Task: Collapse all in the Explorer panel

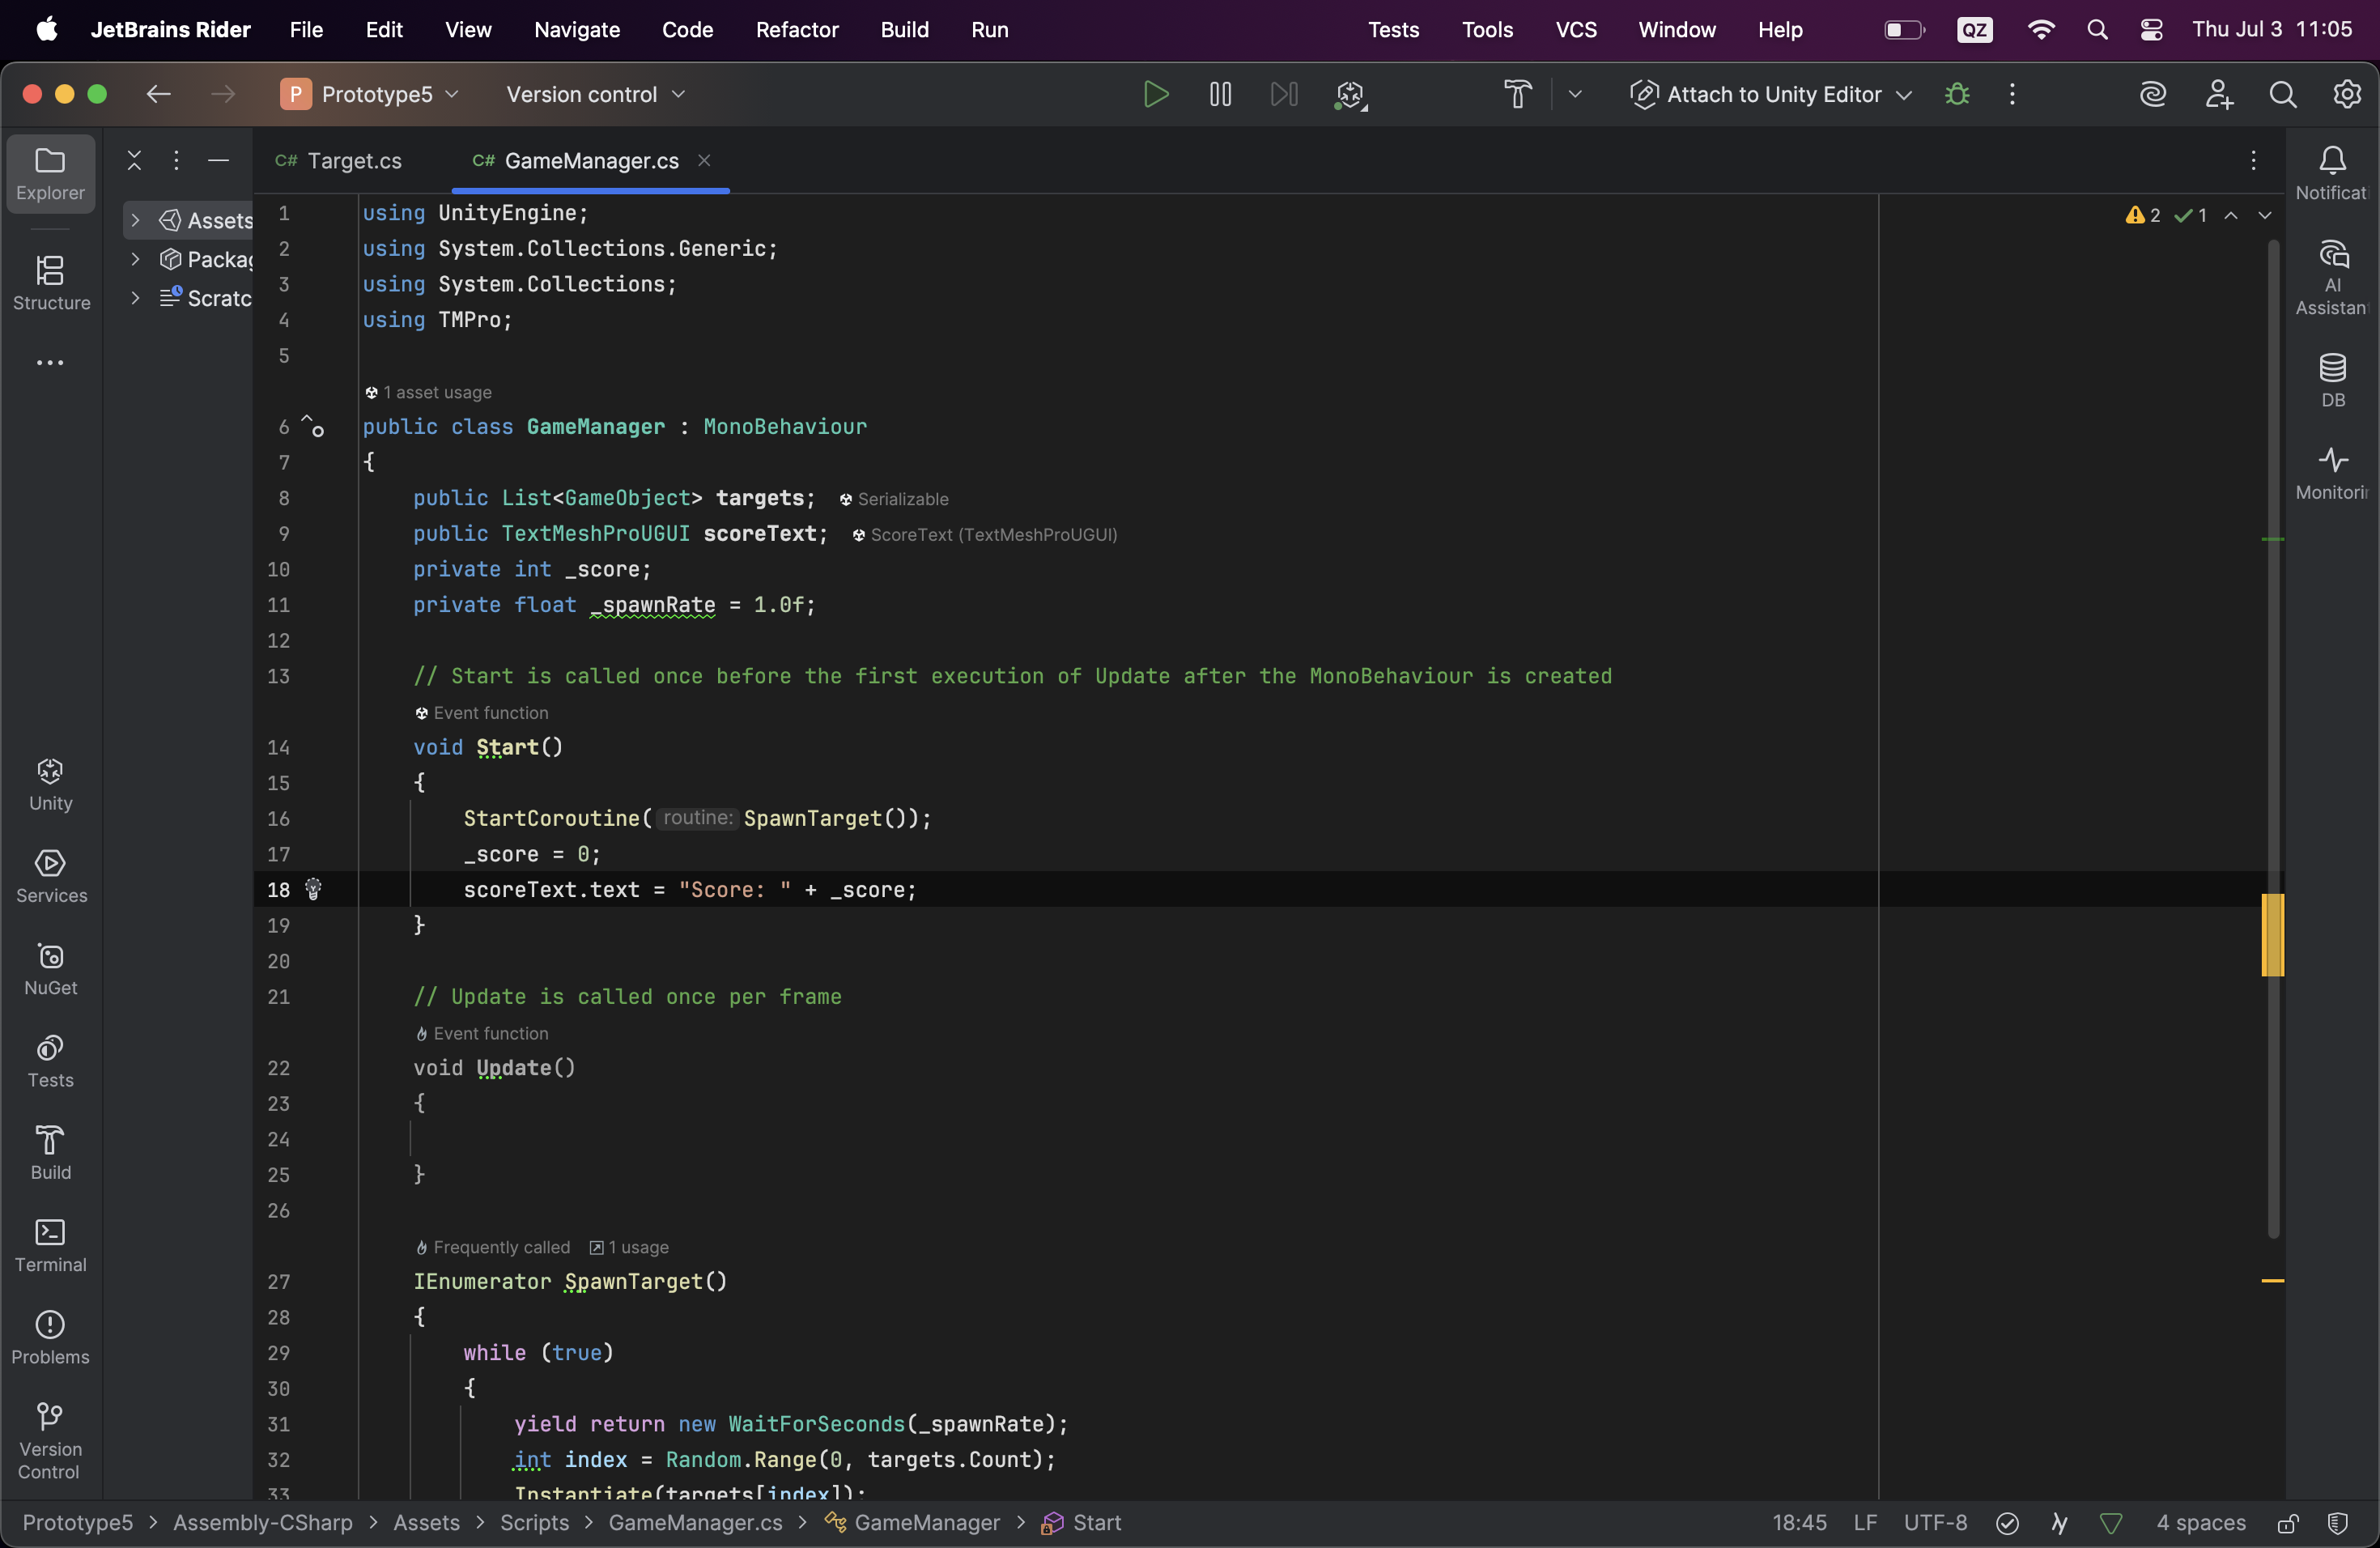Action: [134, 160]
